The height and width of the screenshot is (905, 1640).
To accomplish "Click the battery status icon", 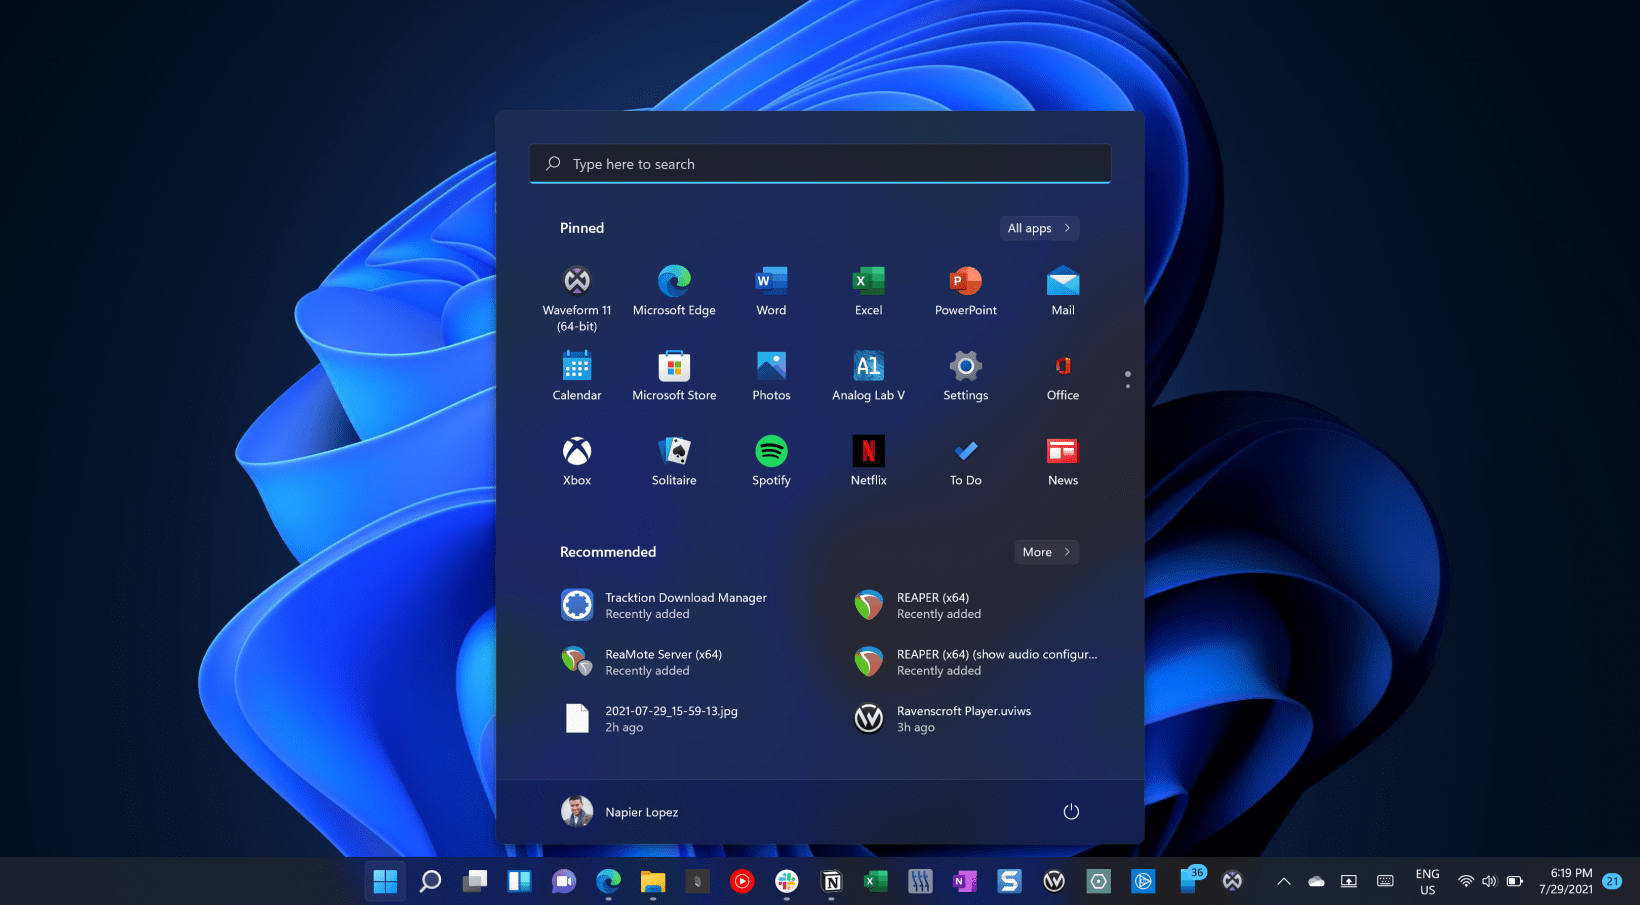I will click(x=1514, y=881).
